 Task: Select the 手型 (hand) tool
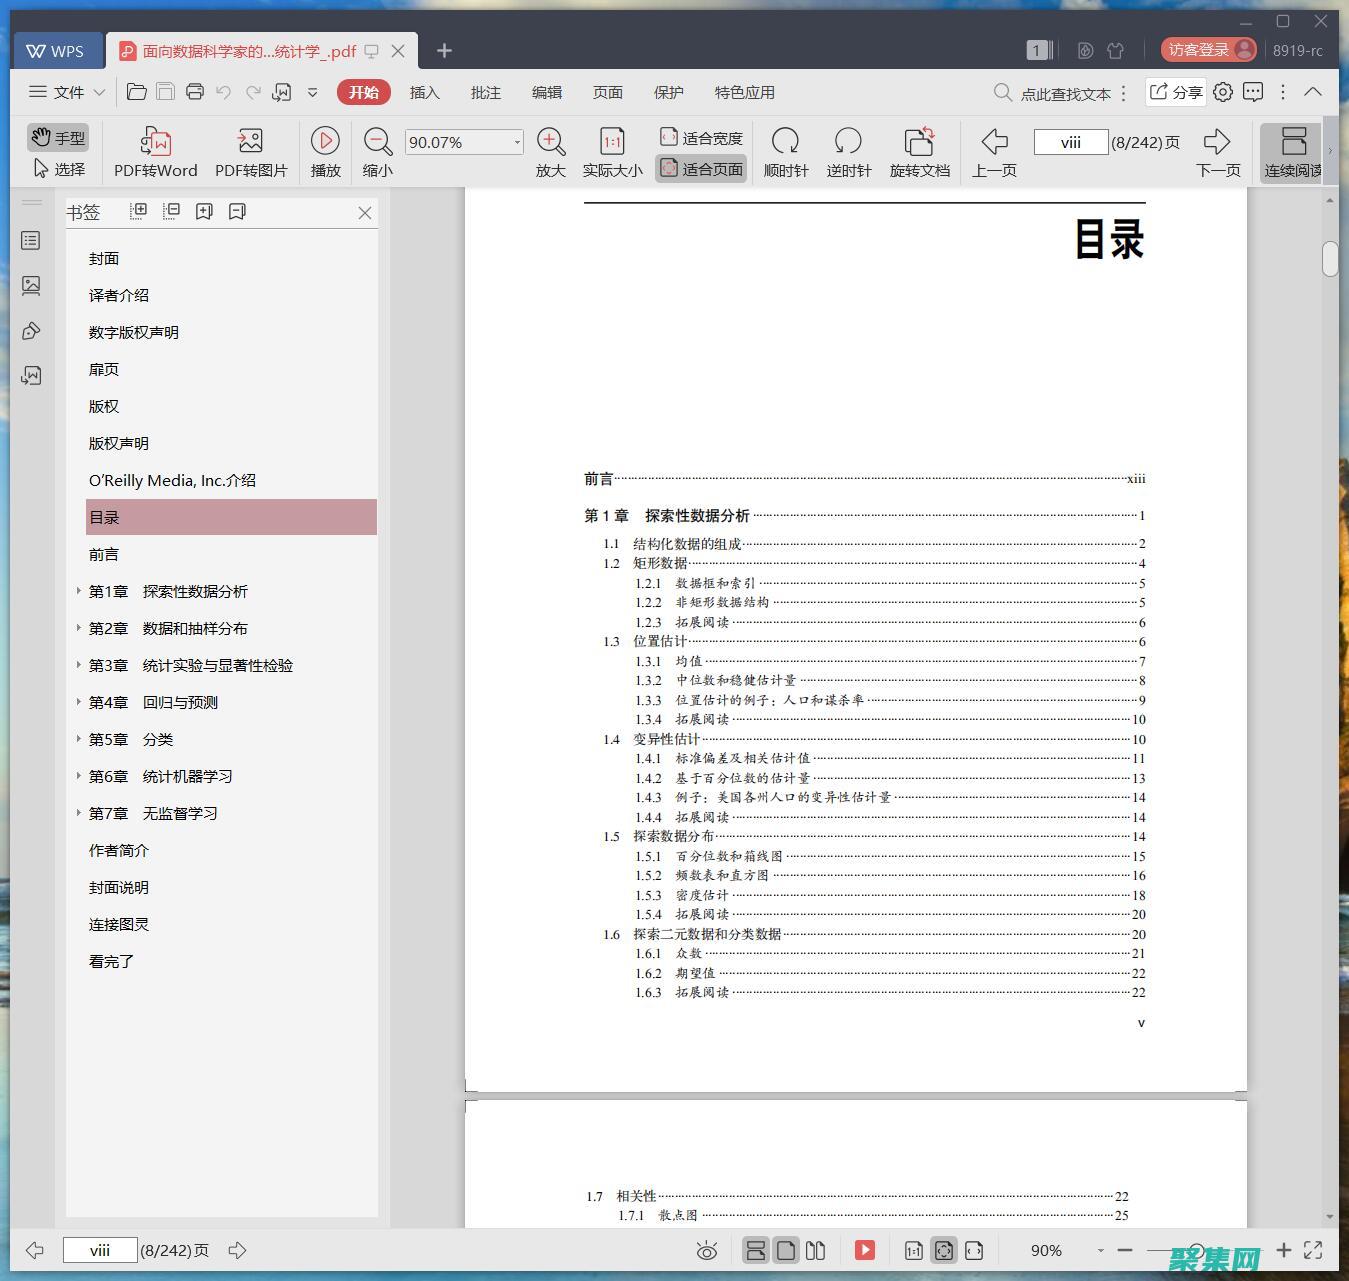tap(57, 137)
